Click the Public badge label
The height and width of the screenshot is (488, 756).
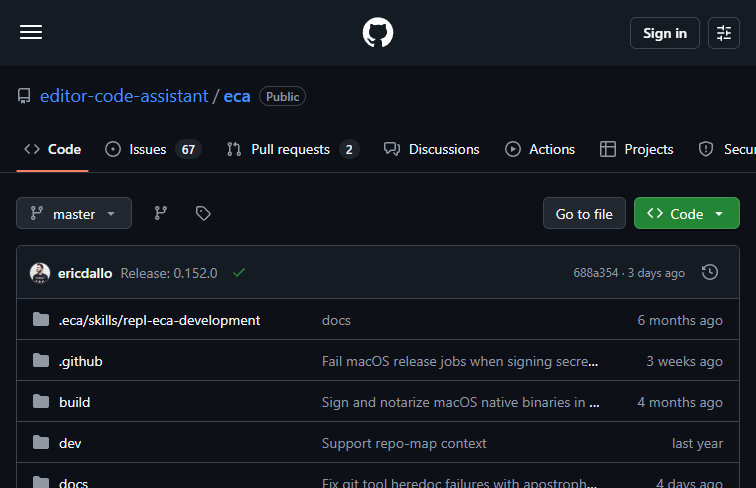click(x=282, y=96)
